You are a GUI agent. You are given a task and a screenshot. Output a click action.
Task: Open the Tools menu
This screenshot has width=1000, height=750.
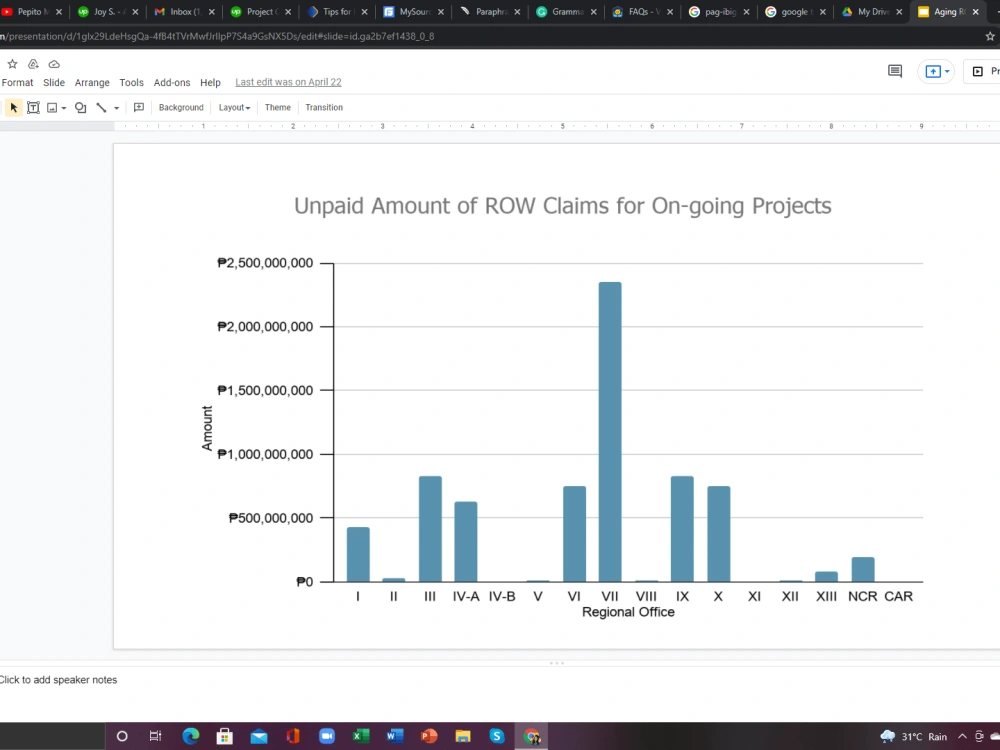(131, 82)
